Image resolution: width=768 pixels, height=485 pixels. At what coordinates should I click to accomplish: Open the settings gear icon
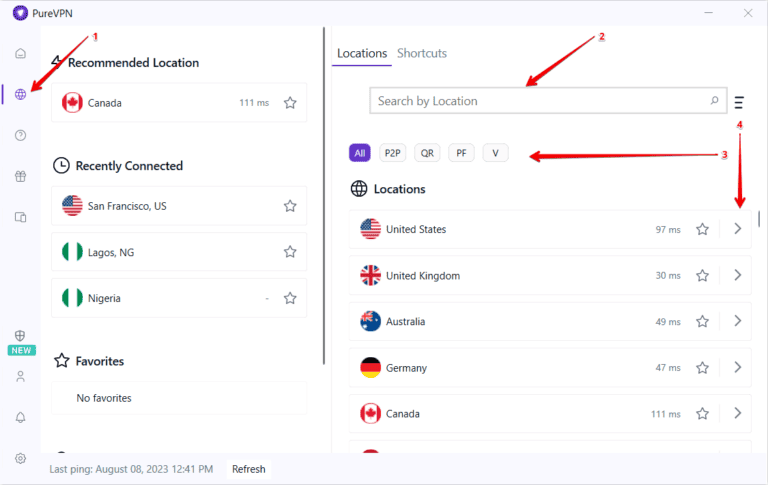20,458
